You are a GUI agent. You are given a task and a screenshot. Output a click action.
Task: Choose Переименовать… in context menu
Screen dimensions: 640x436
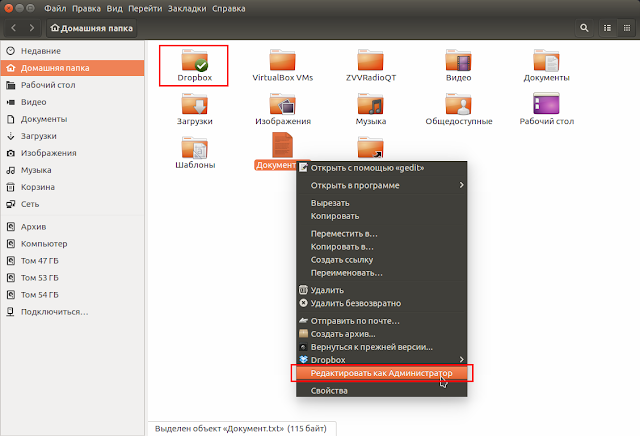pyautogui.click(x=382, y=273)
